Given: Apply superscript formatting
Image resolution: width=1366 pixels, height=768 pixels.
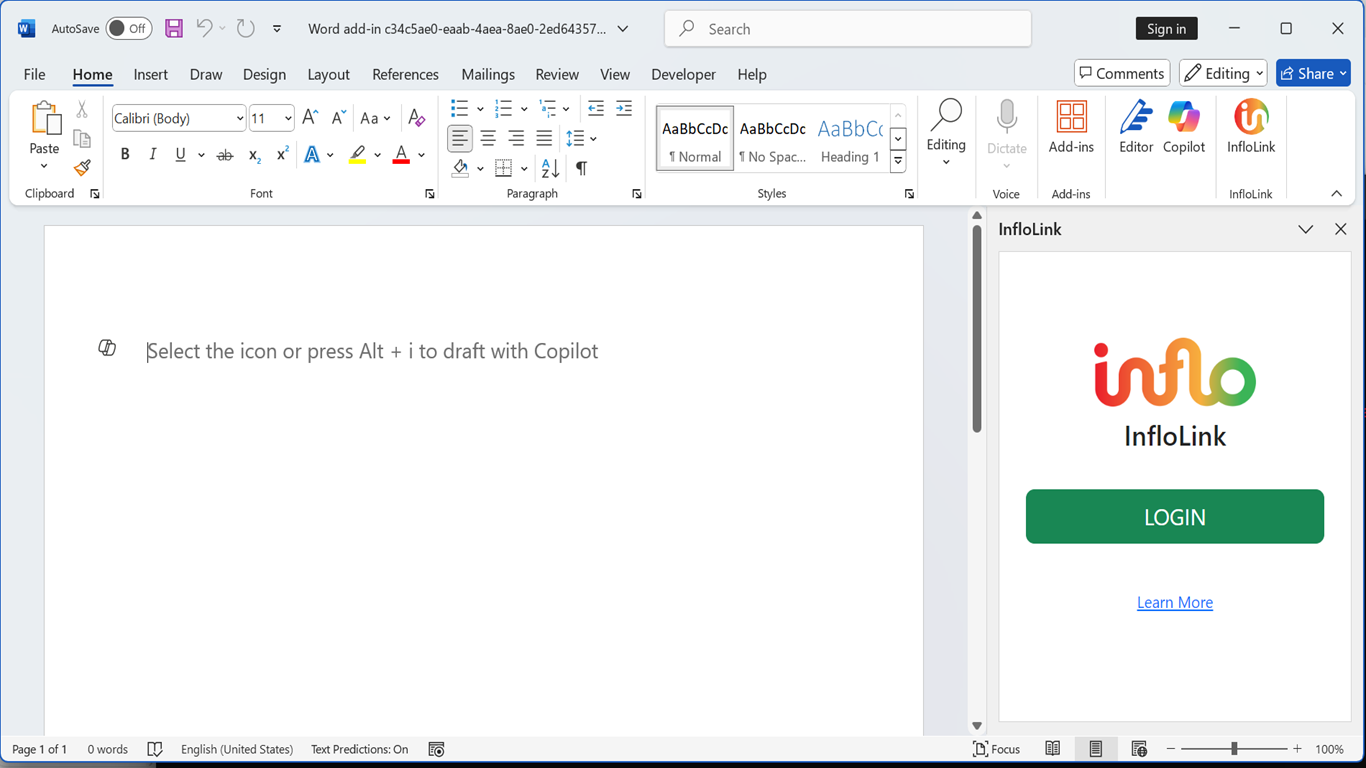Looking at the screenshot, I should point(282,155).
